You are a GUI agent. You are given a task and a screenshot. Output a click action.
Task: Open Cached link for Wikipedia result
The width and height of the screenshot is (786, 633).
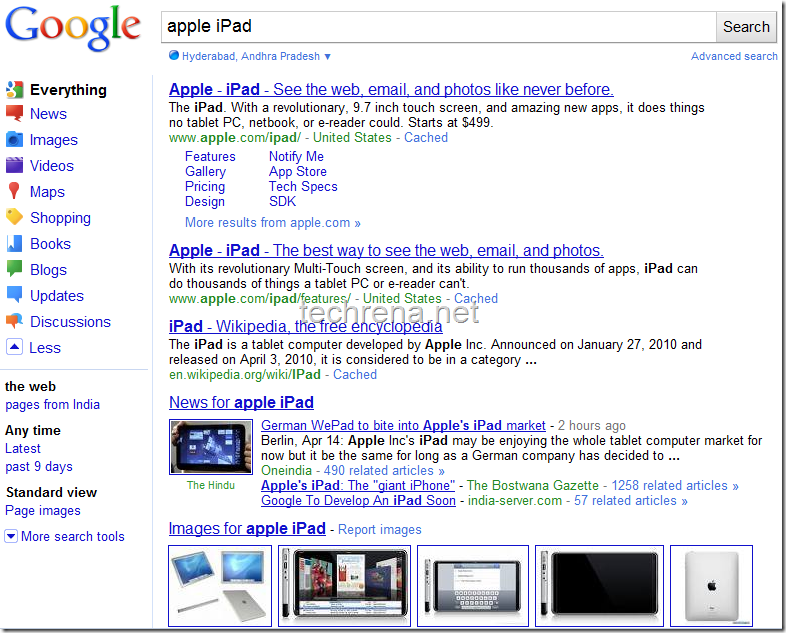(x=355, y=374)
